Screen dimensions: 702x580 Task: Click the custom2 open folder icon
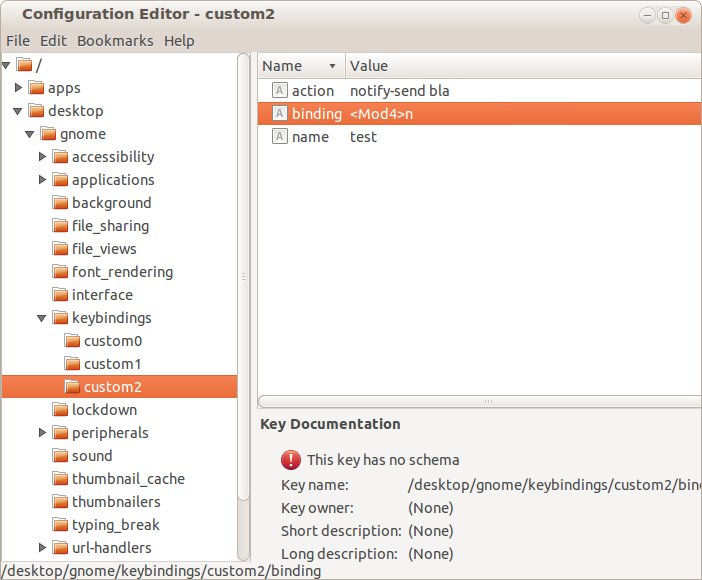[73, 387]
